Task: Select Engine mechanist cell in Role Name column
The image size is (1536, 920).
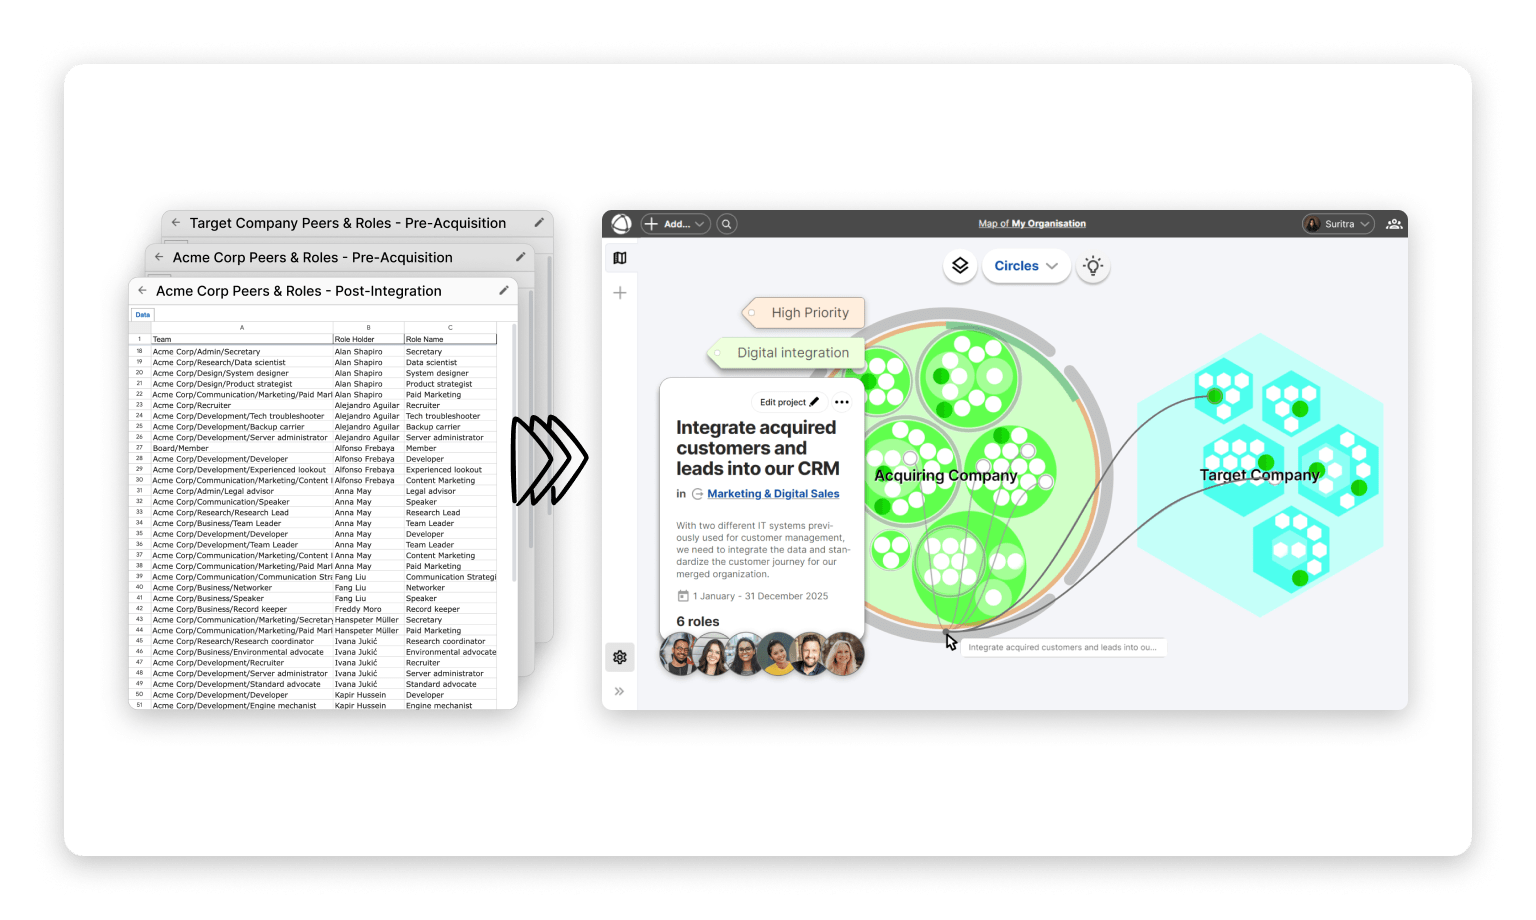Action: 450,705
